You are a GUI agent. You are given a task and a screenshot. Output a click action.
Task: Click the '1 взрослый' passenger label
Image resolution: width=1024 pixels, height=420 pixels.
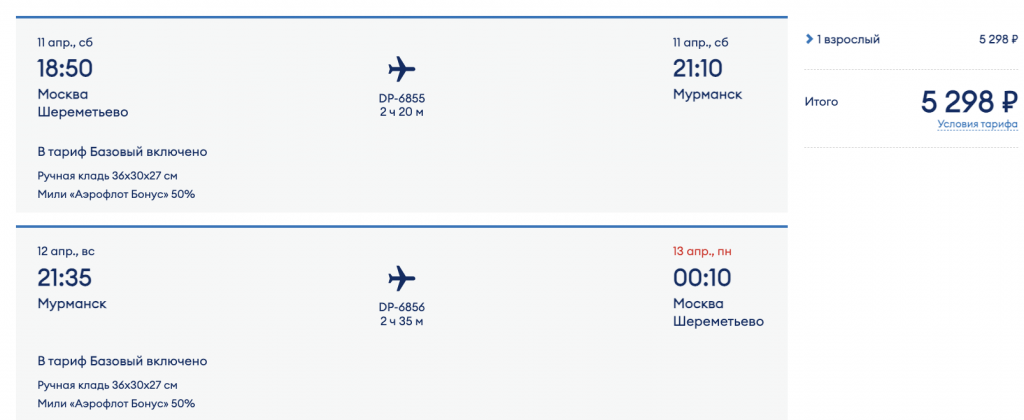[x=848, y=40]
